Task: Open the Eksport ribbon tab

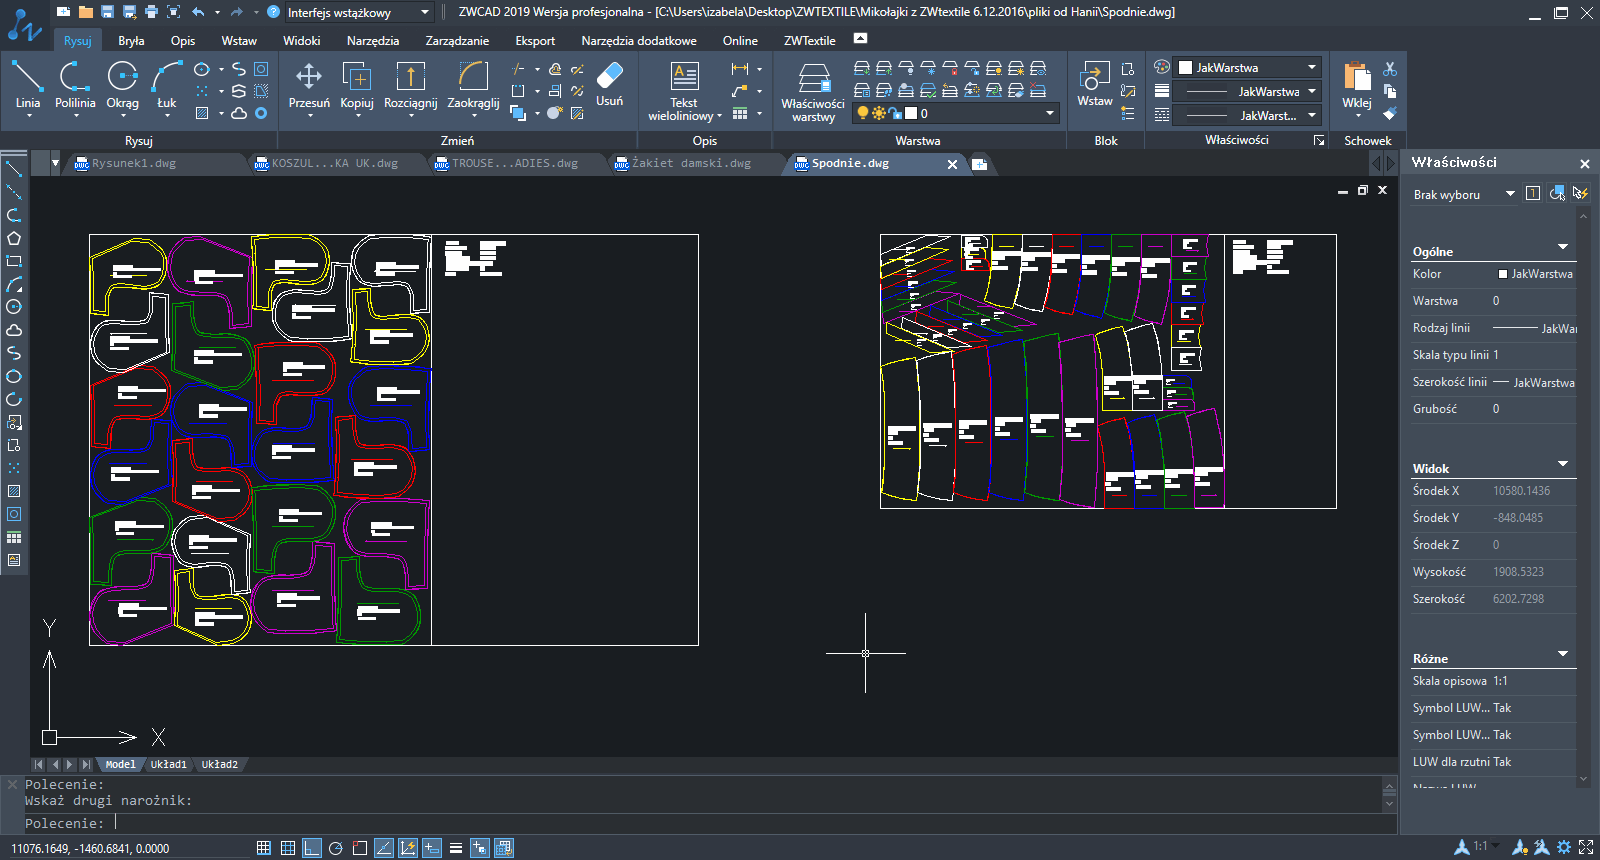Action: 535,41
